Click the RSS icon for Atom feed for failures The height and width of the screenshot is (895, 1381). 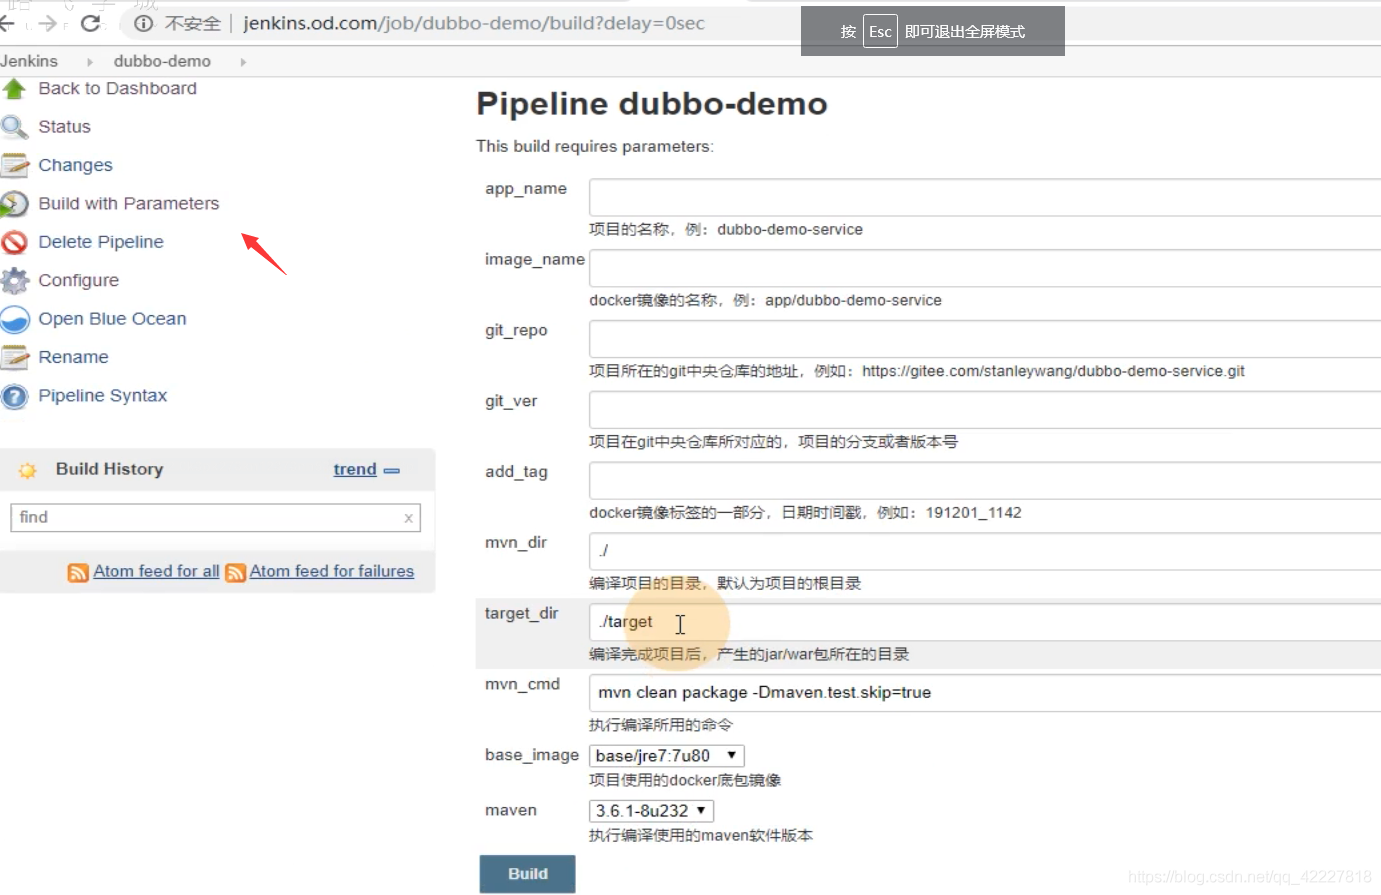[236, 572]
